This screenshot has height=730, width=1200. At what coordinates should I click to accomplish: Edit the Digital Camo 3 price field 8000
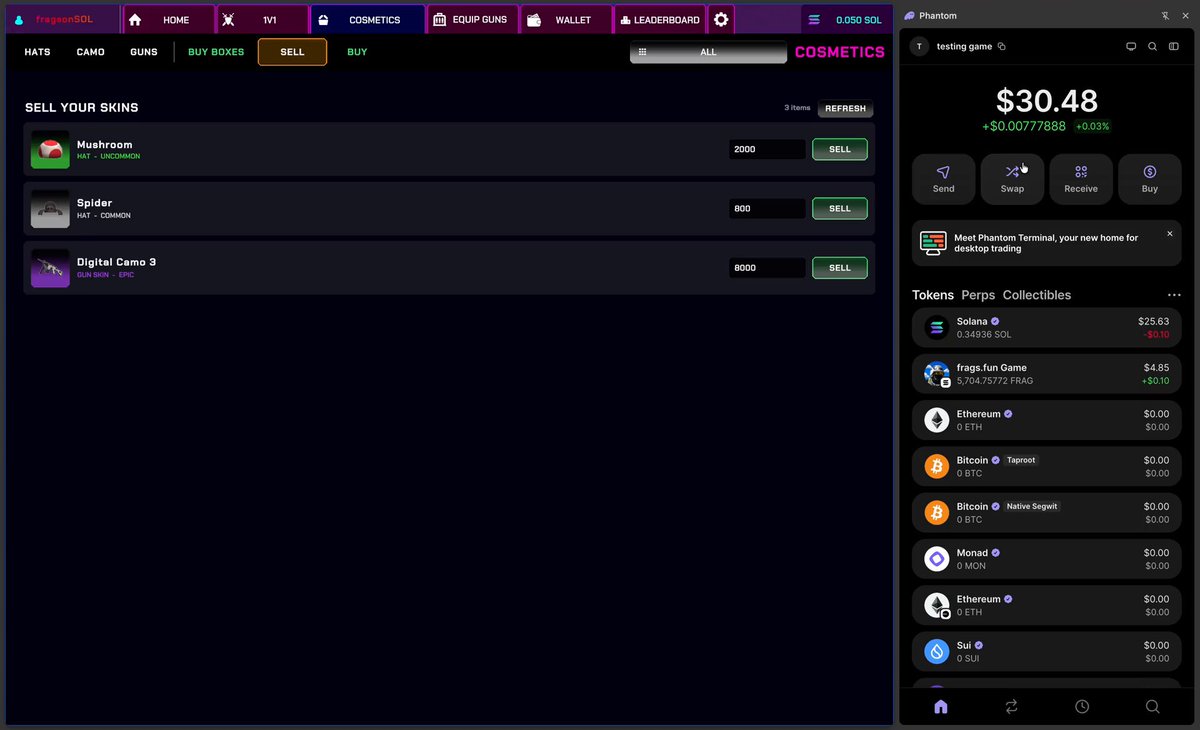(767, 268)
